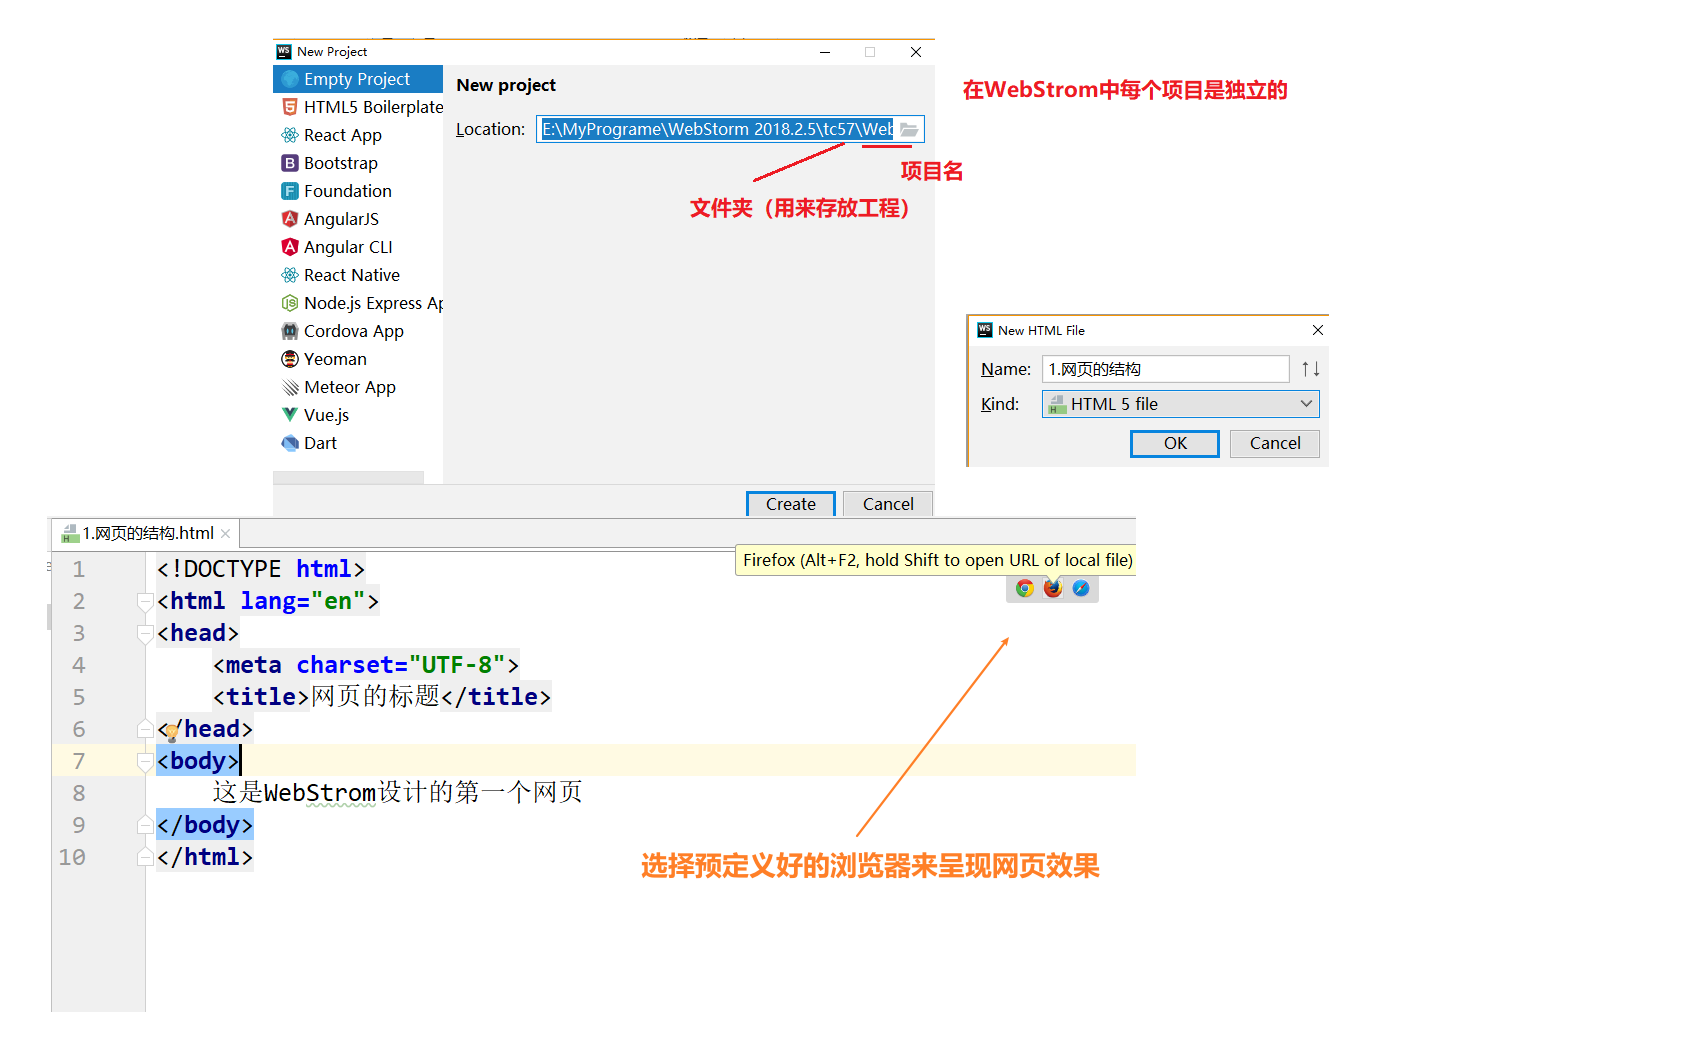
Task: Click the Name field in New HTML File
Action: point(1165,369)
